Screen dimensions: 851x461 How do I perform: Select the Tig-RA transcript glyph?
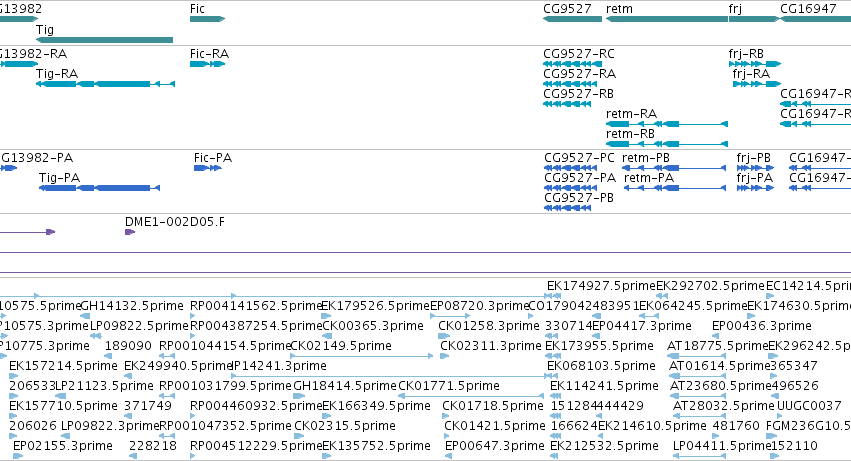point(105,84)
